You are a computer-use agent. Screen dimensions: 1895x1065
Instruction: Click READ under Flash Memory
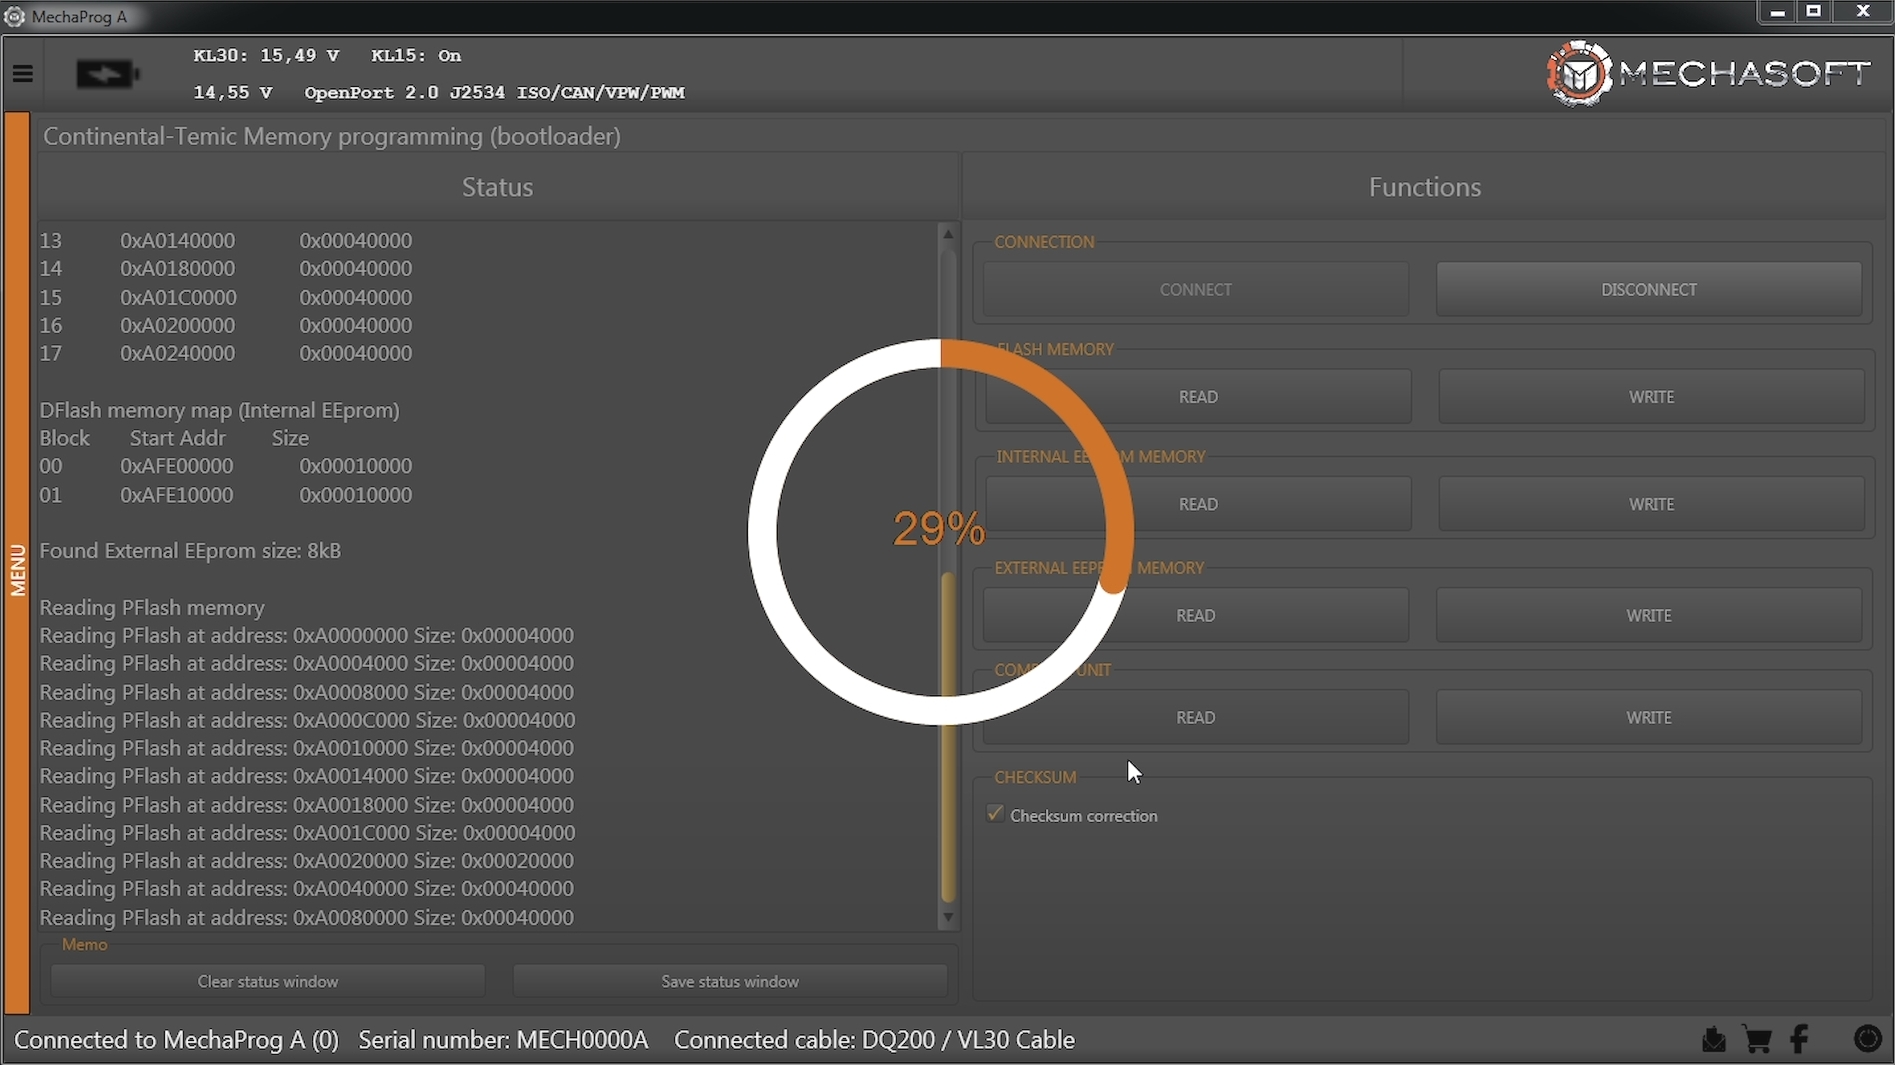click(1198, 397)
